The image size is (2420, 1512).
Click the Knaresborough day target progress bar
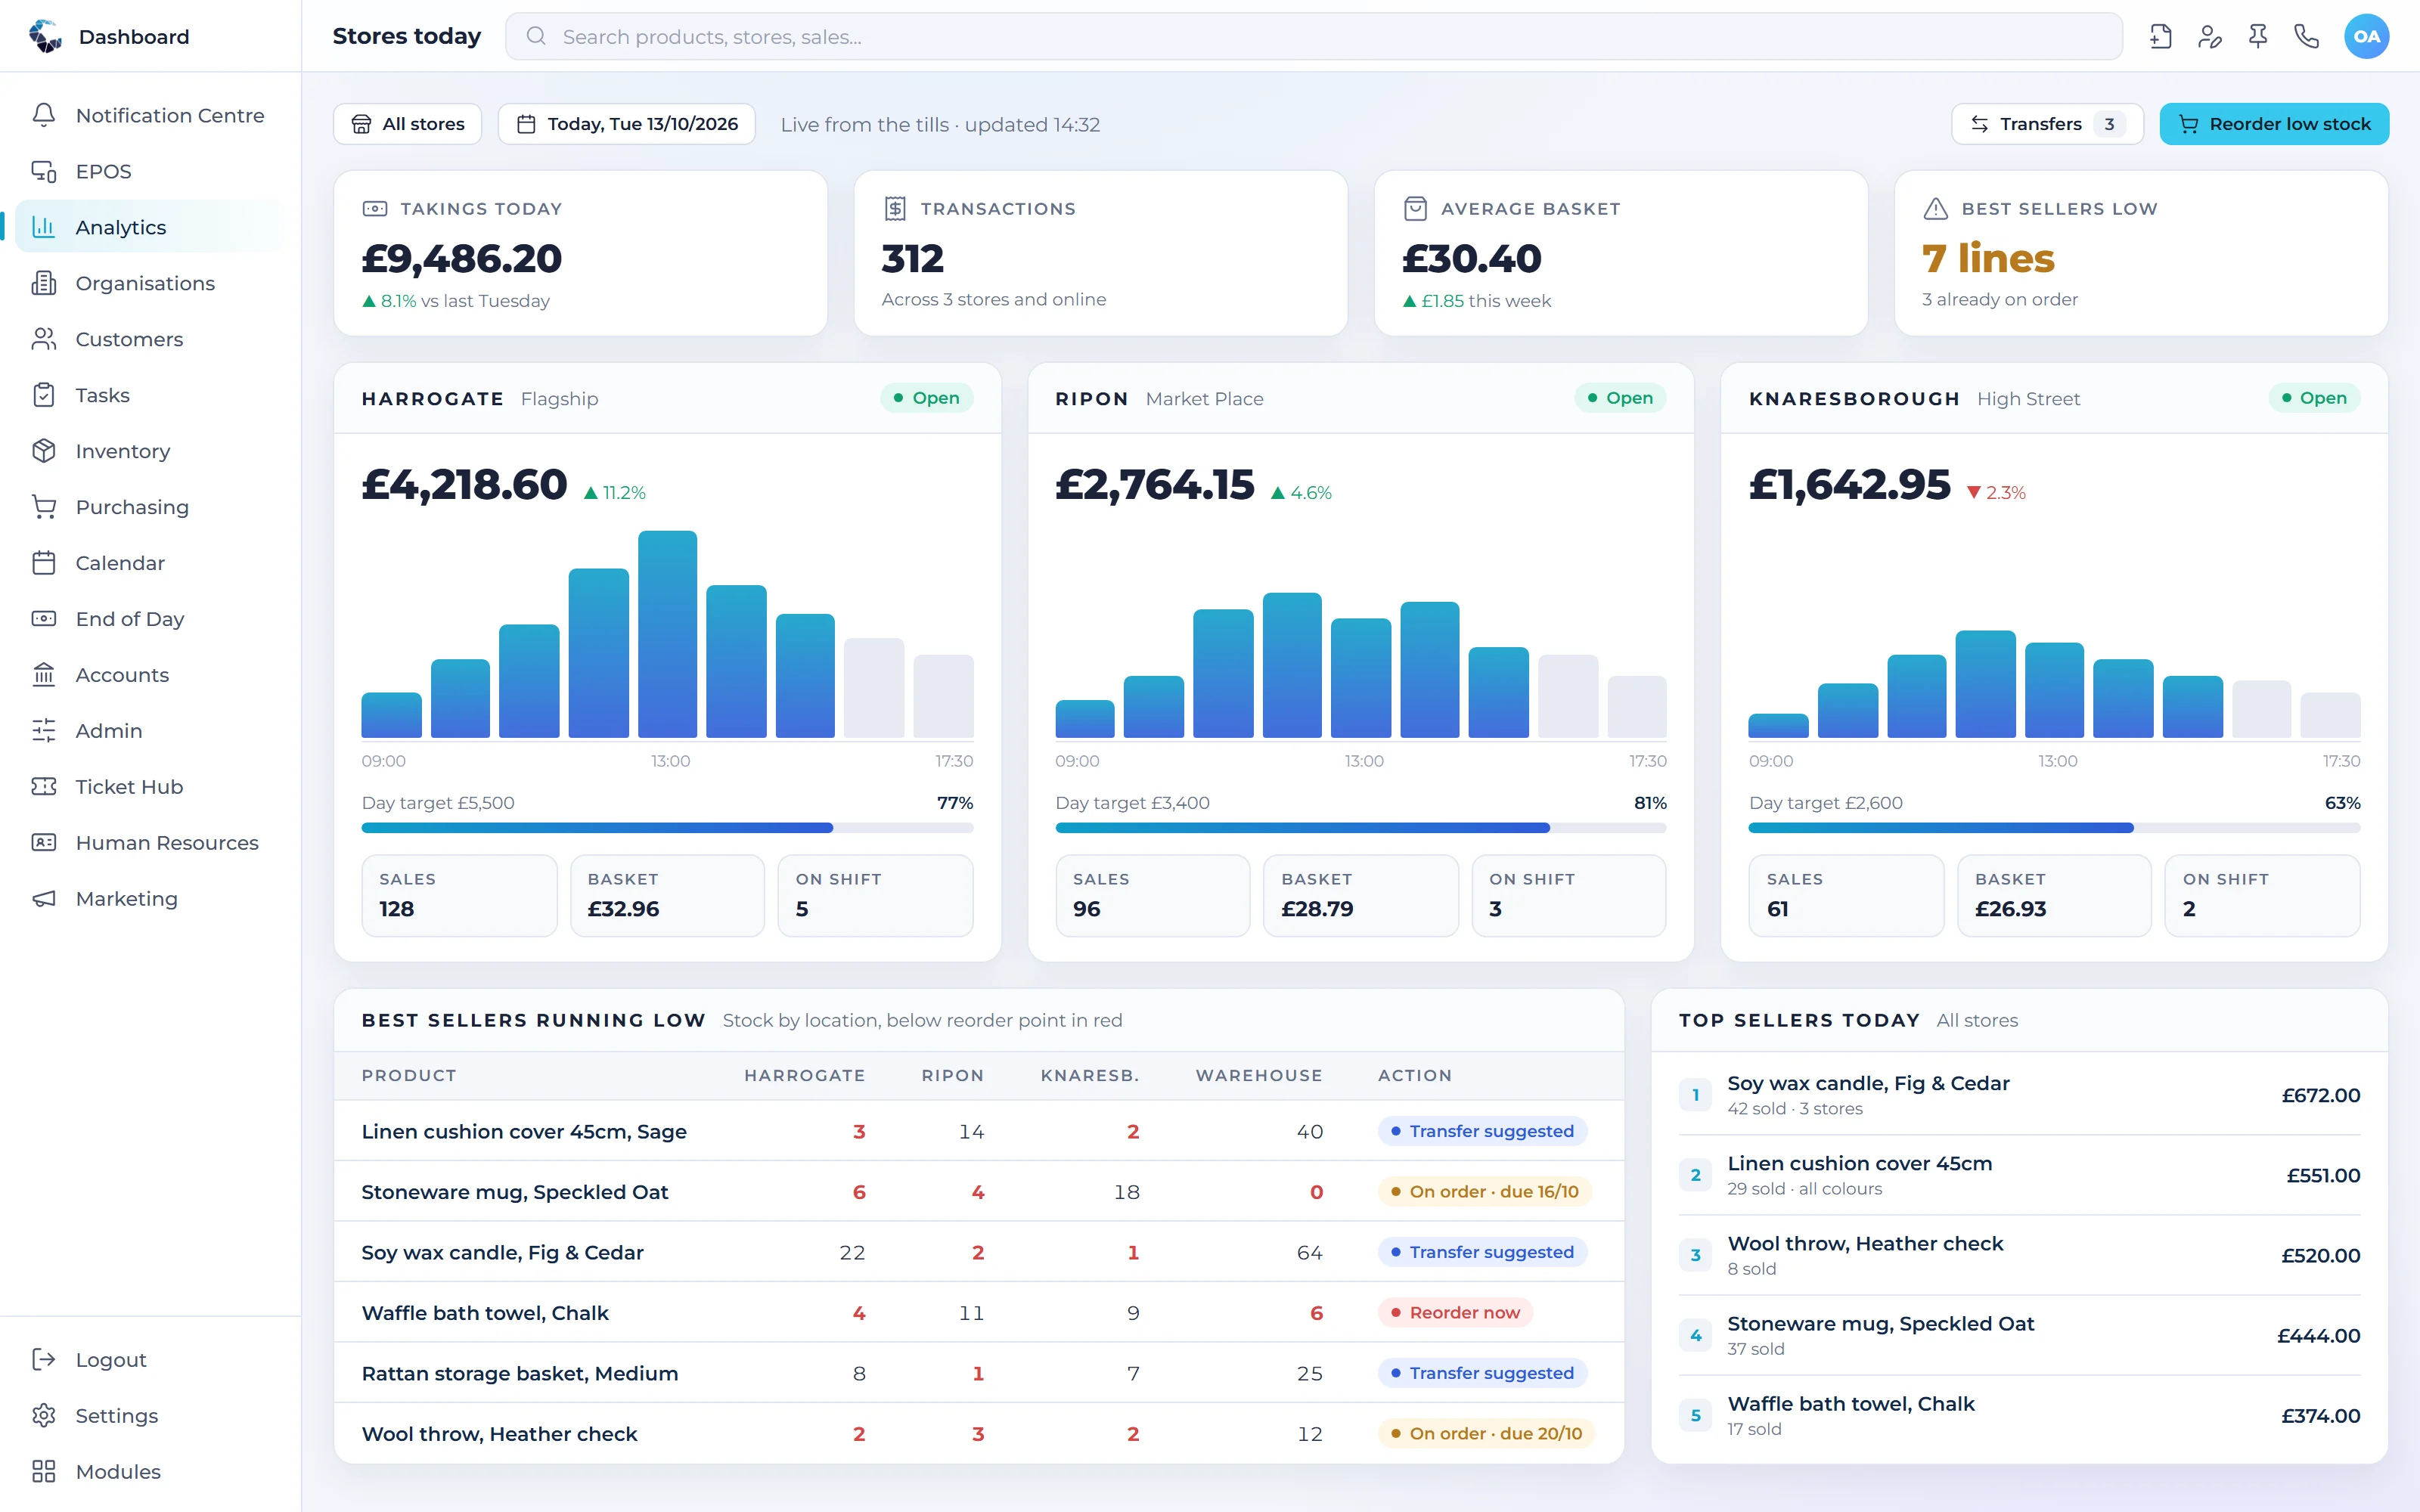(2054, 828)
